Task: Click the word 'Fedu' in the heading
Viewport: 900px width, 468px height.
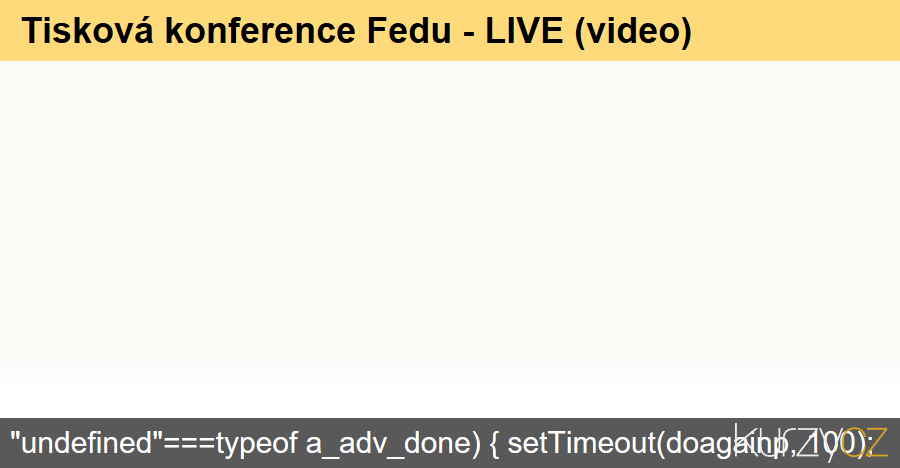Action: click(x=409, y=30)
